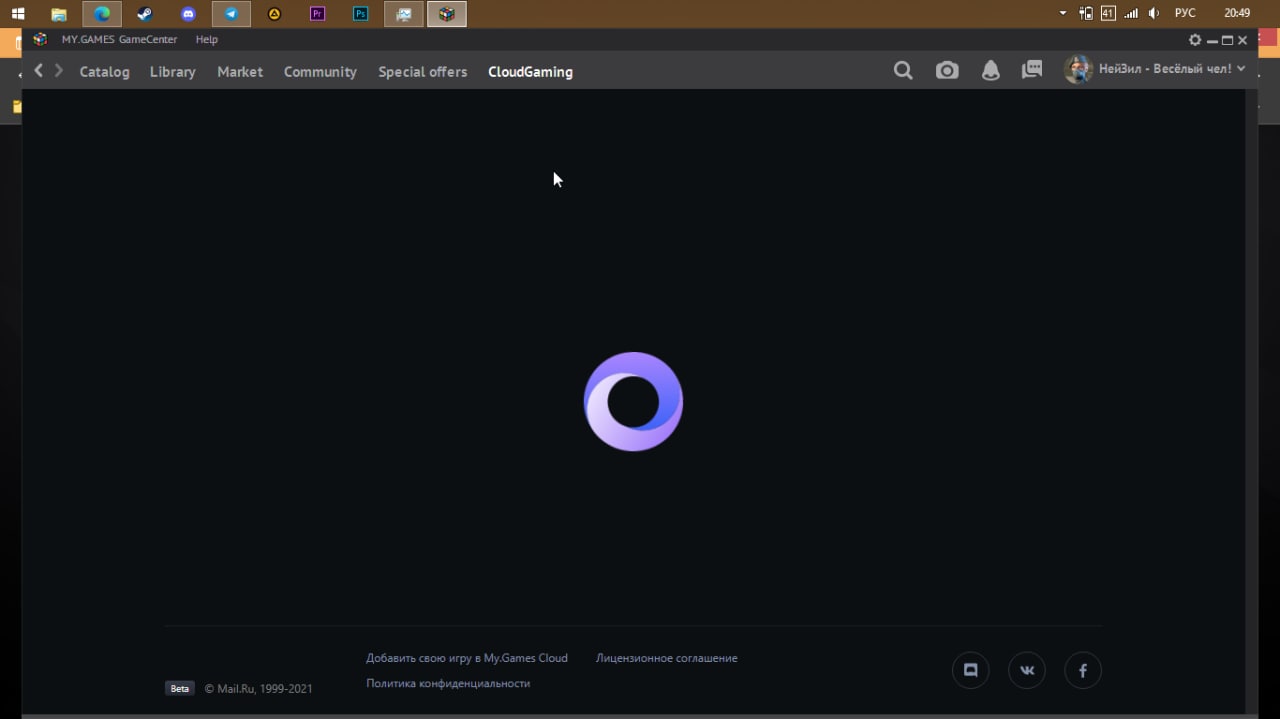Image resolution: width=1280 pixels, height=719 pixels.
Task: Click the tray icon showing 41
Action: tap(1108, 13)
